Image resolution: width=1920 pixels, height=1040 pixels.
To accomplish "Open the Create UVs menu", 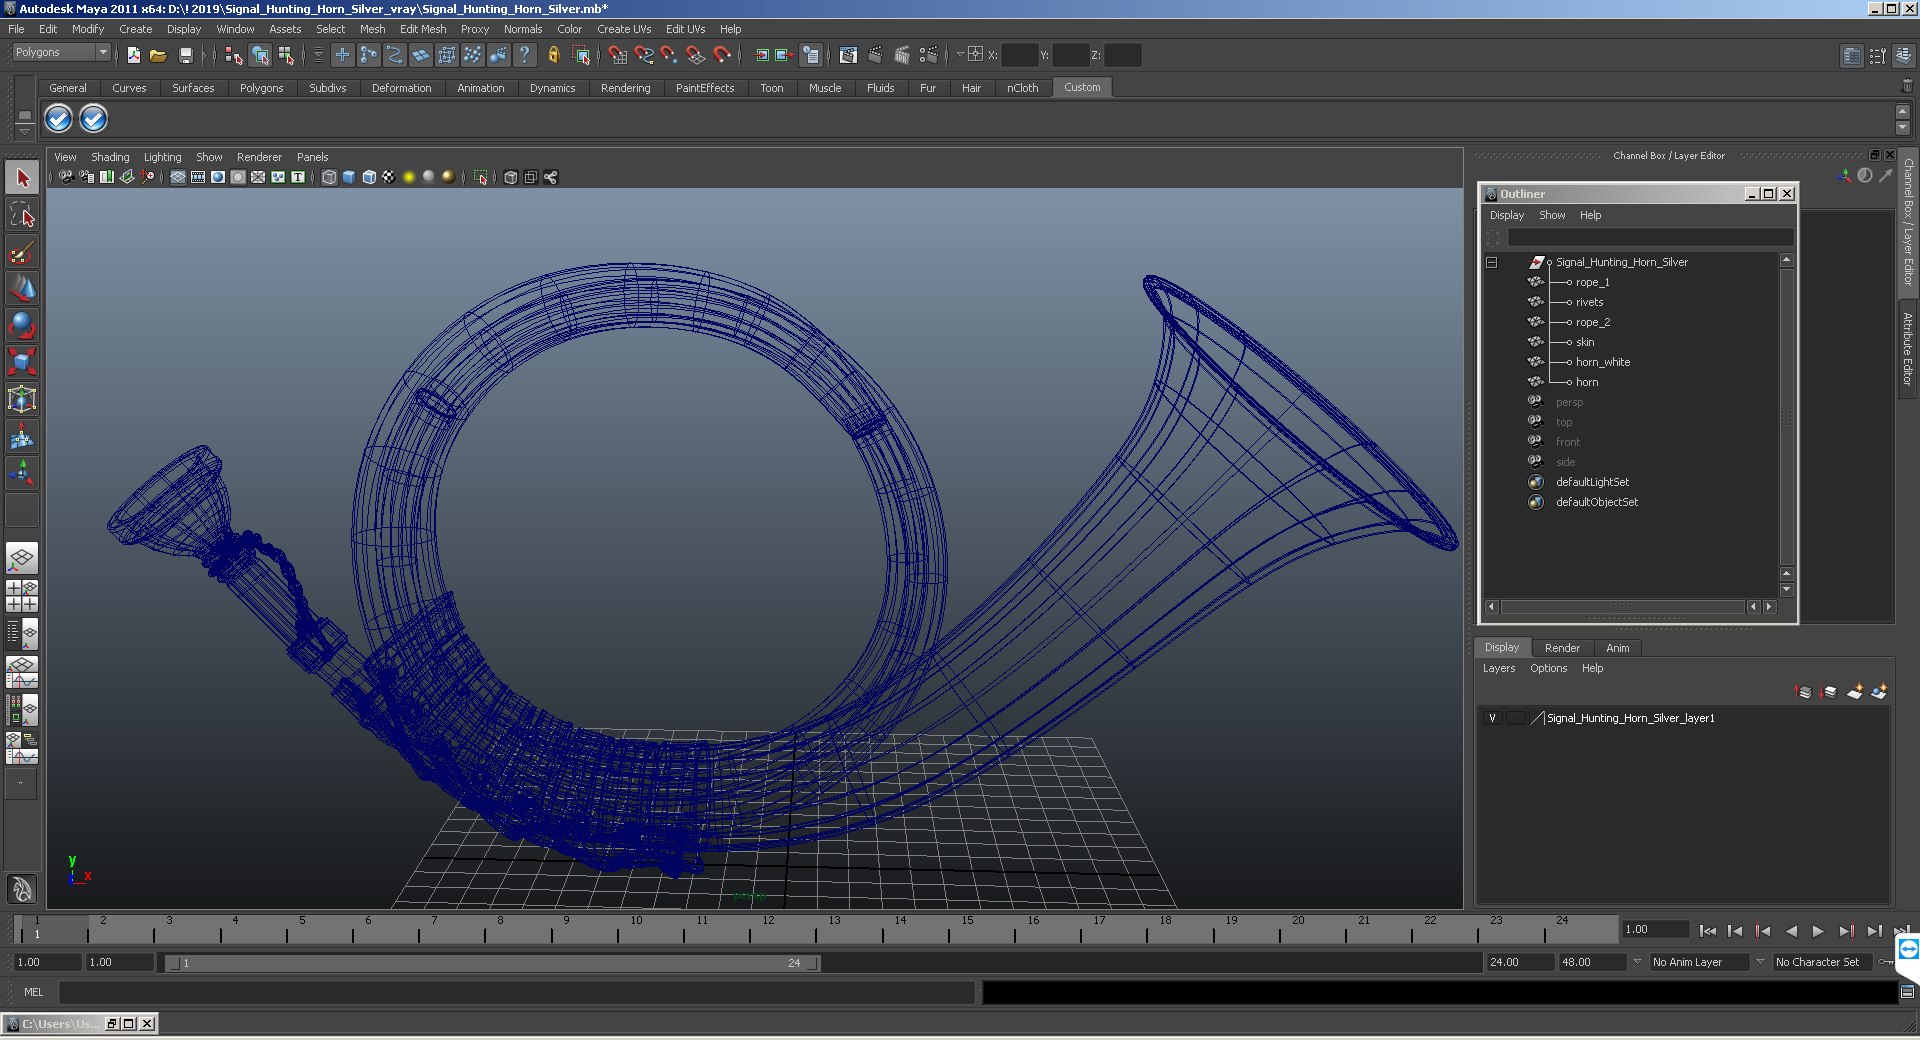I will coord(624,29).
